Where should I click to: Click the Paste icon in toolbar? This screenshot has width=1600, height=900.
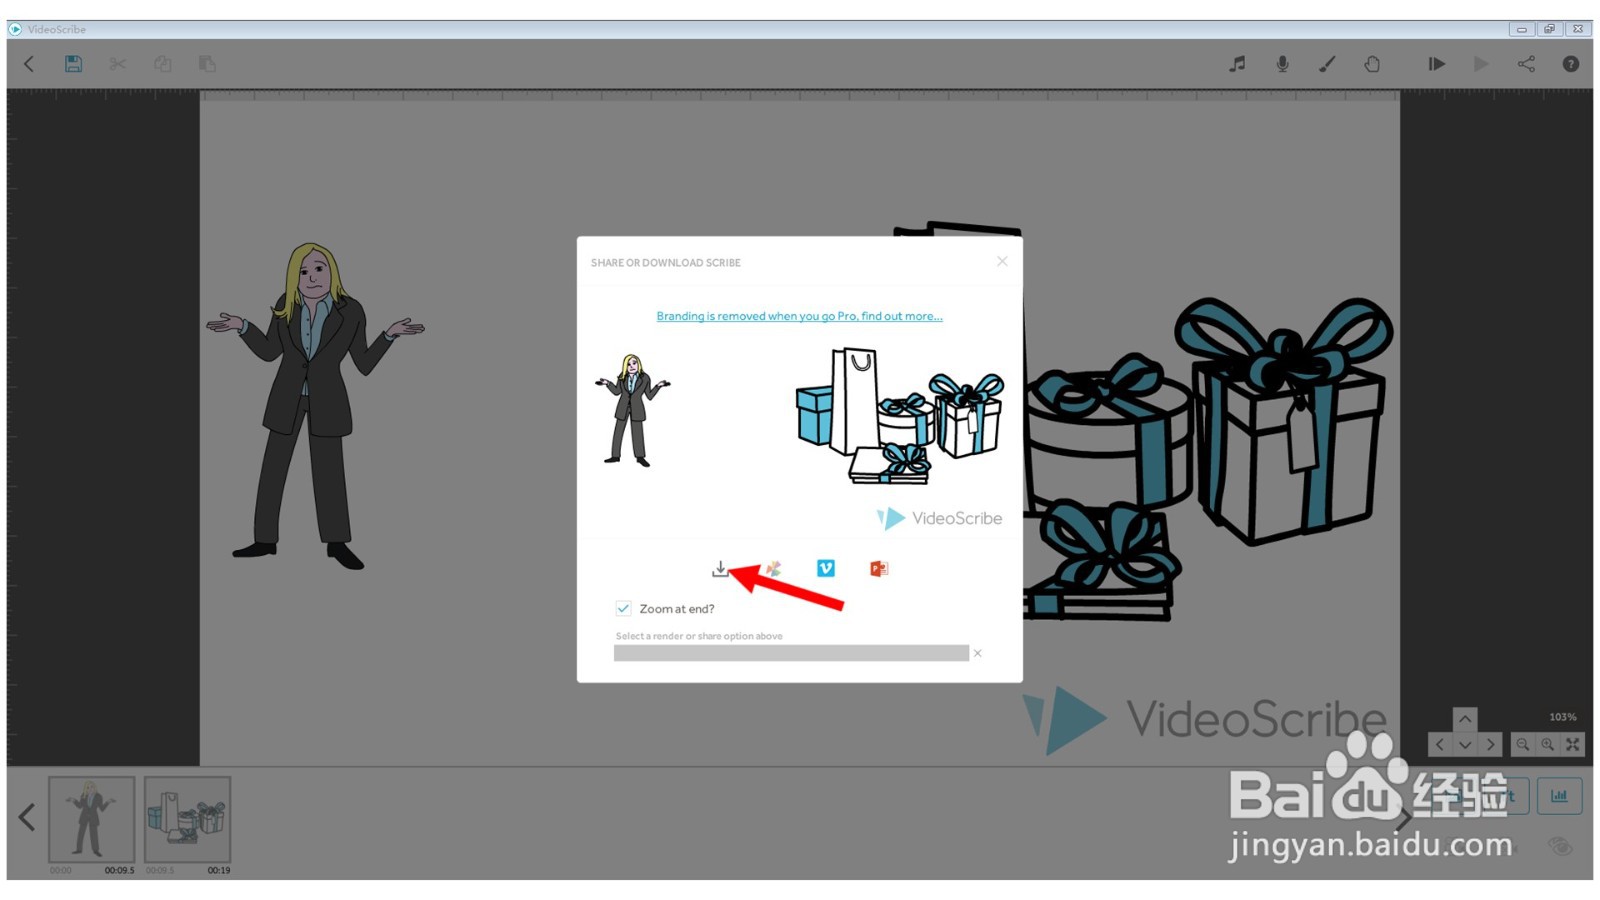[x=207, y=64]
